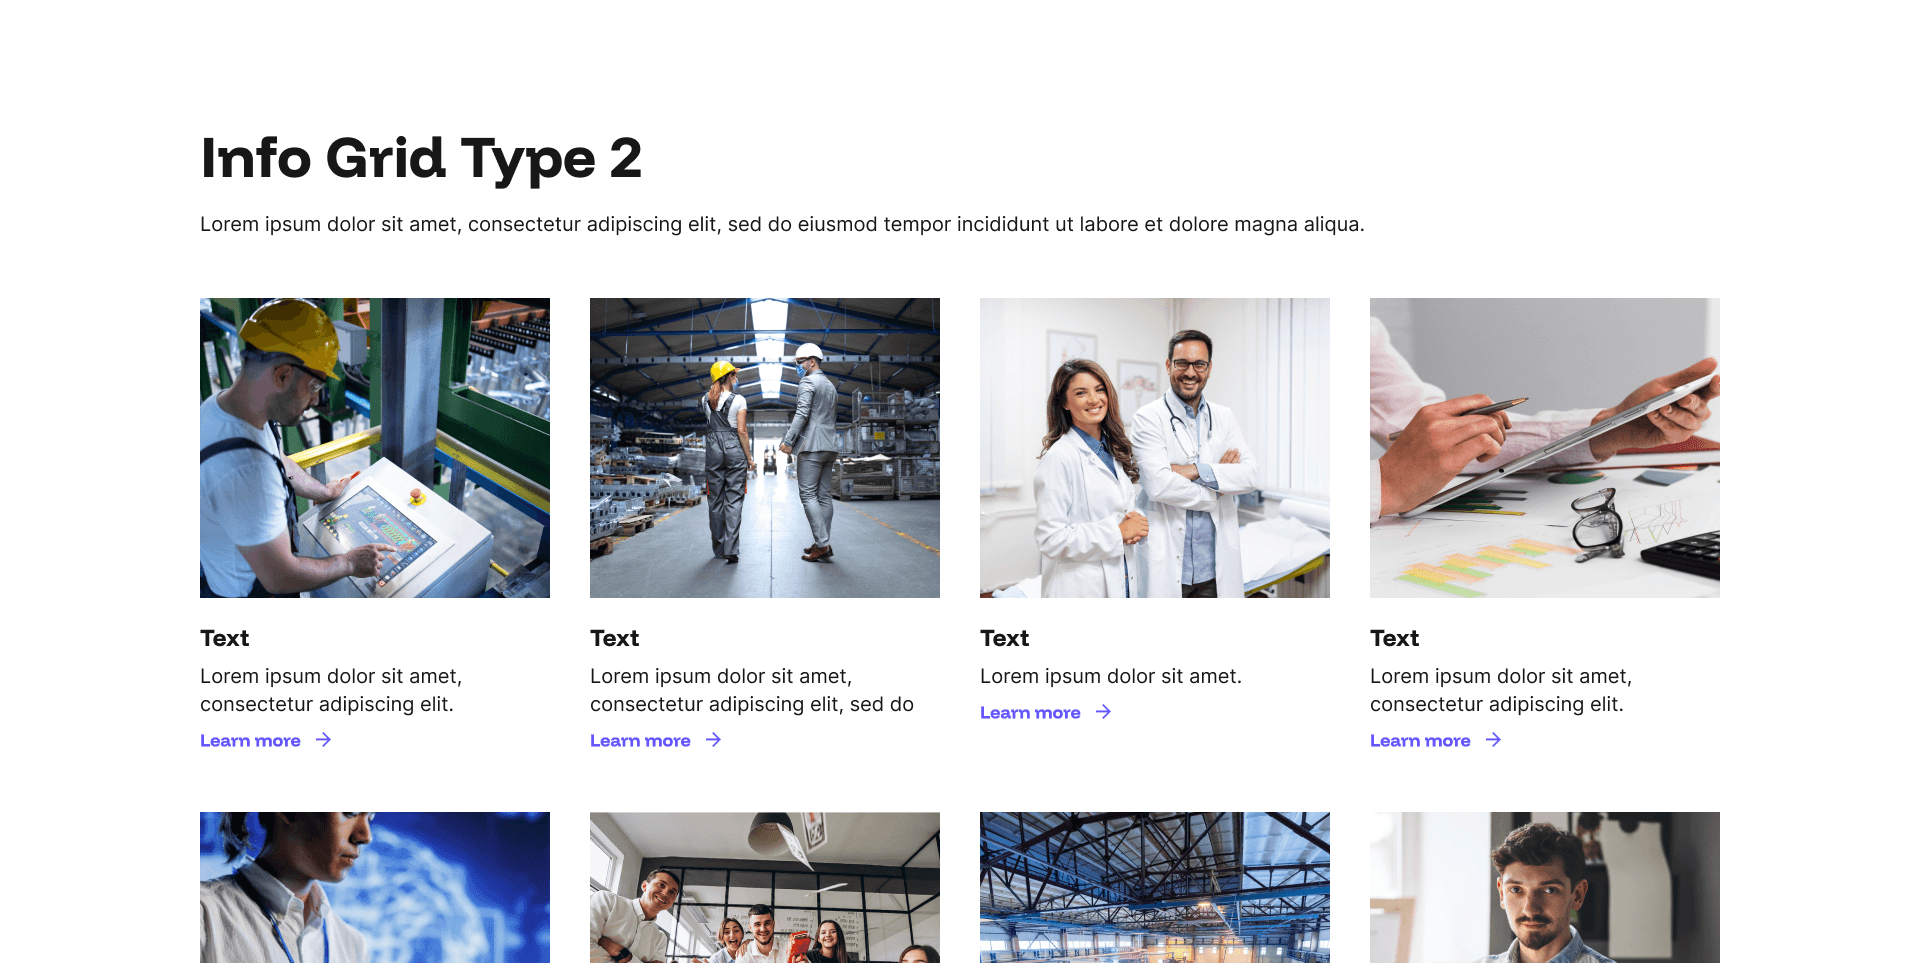Click the Text title under factory worker image

(x=224, y=638)
